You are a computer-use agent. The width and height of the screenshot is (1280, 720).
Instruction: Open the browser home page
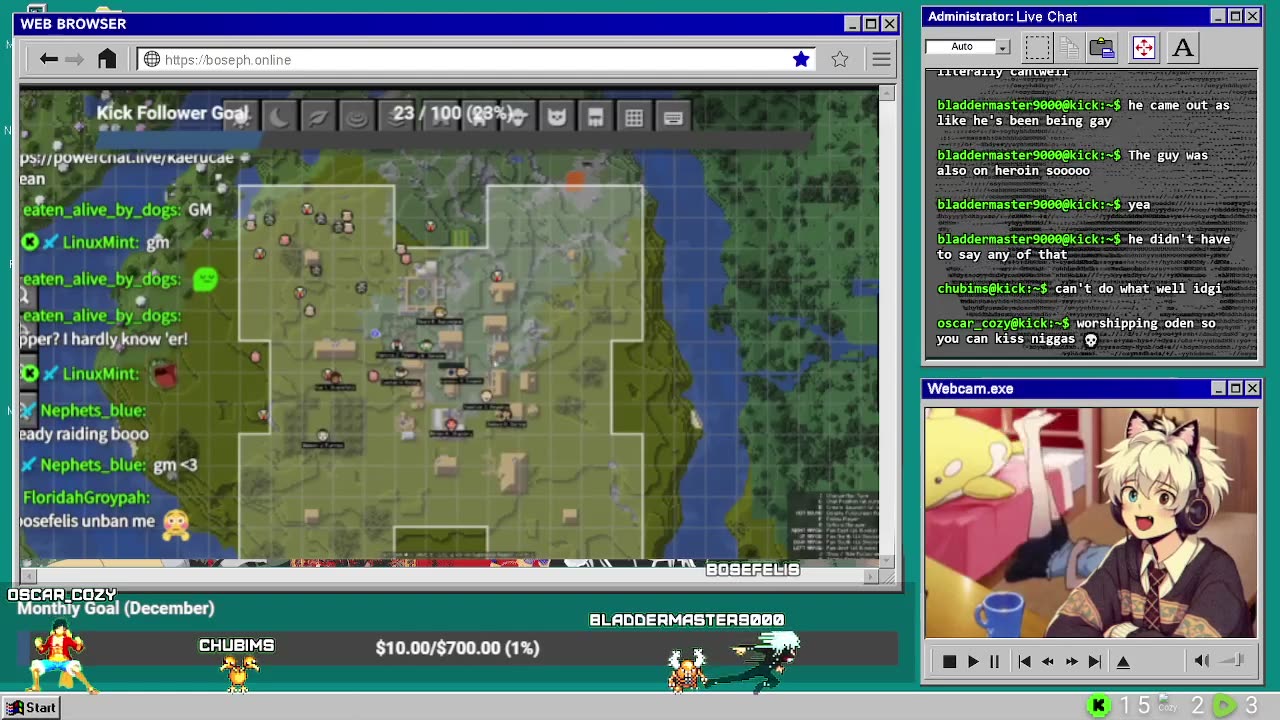(107, 59)
